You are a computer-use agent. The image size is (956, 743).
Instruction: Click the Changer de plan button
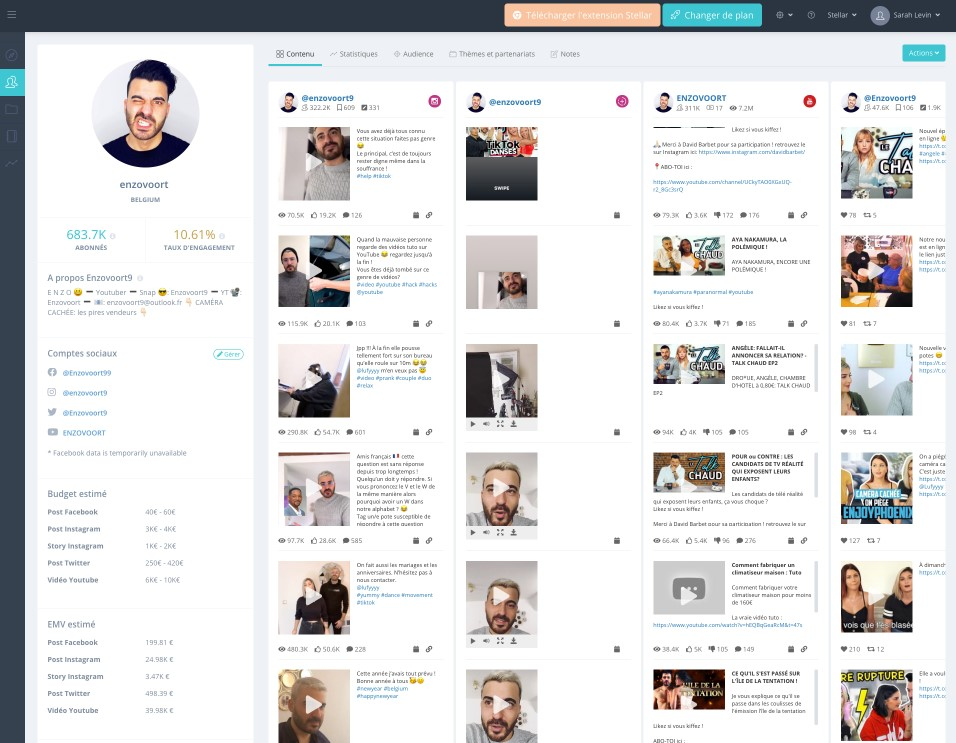tap(712, 15)
